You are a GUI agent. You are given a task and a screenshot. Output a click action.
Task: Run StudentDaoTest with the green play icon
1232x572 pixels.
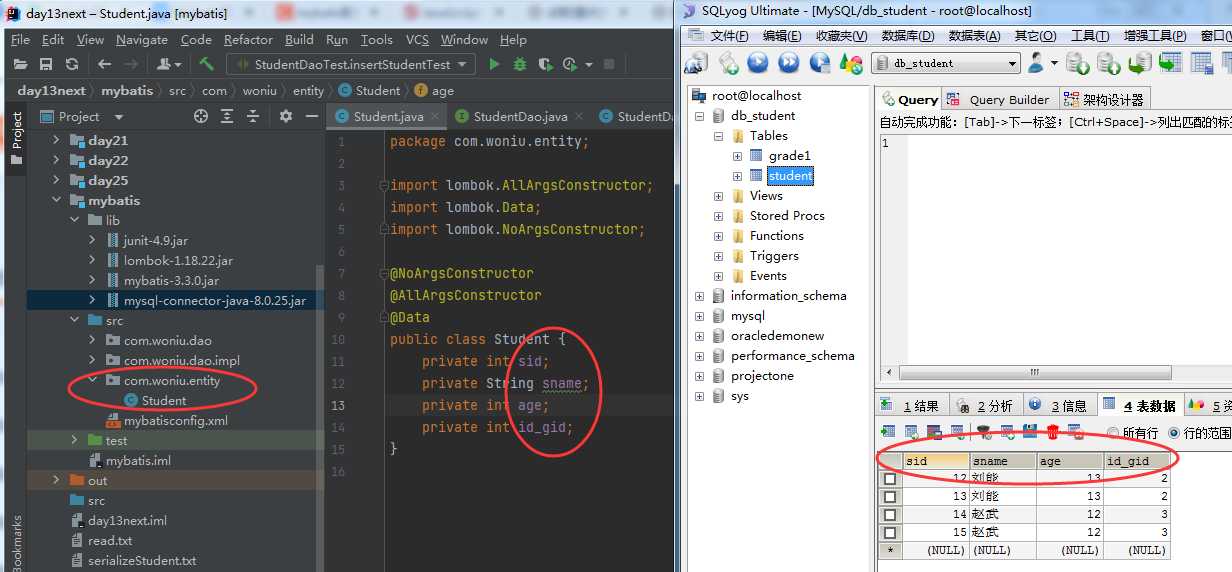click(x=494, y=64)
